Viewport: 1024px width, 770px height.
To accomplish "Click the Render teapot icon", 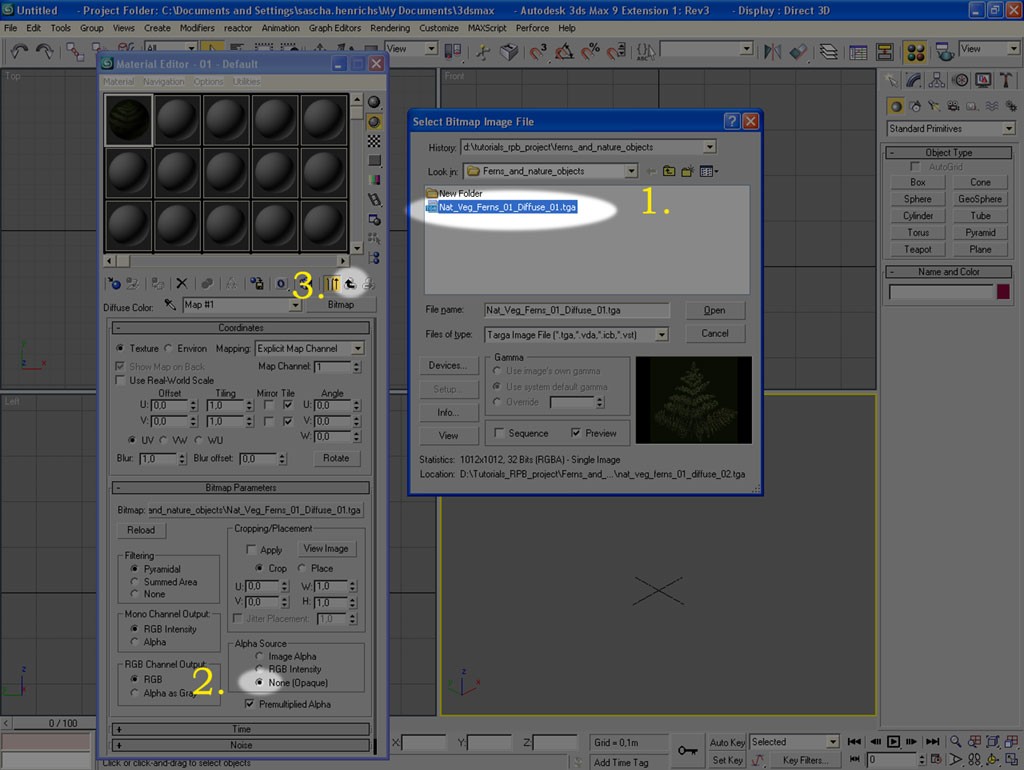I will (943, 52).
